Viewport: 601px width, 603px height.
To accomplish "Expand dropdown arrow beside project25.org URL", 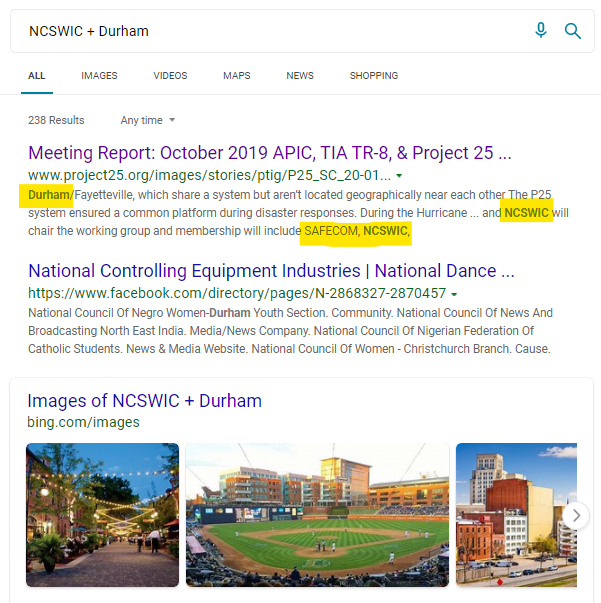I will [399, 175].
